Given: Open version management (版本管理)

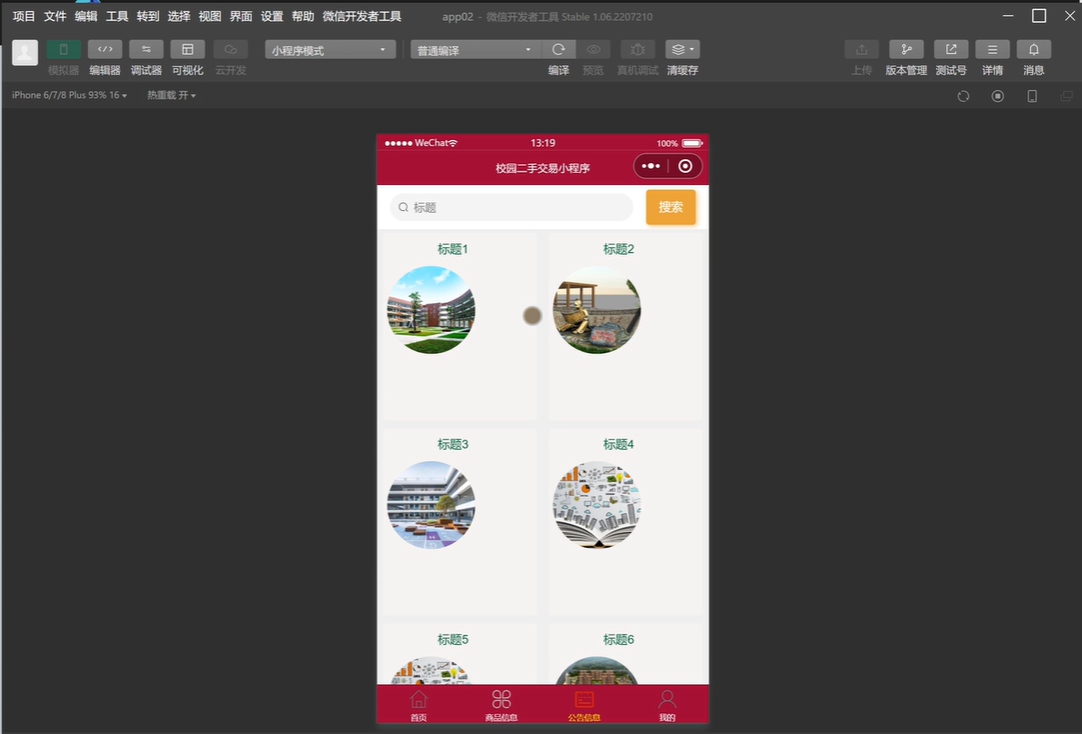Looking at the screenshot, I should (906, 50).
